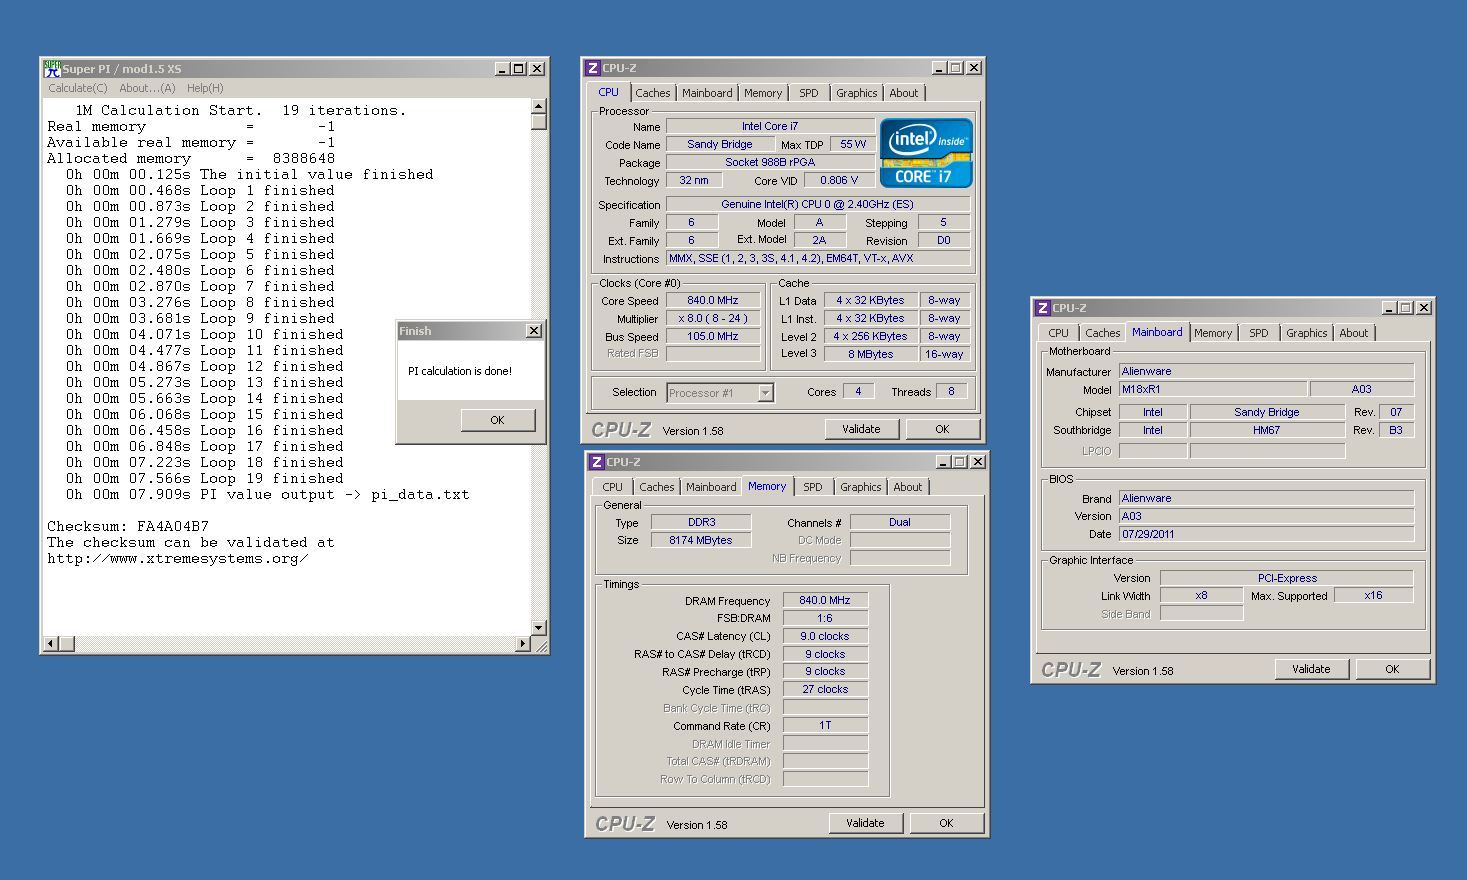Click the Command Rate 1T value
Image resolution: width=1467 pixels, height=880 pixels.
pos(825,725)
